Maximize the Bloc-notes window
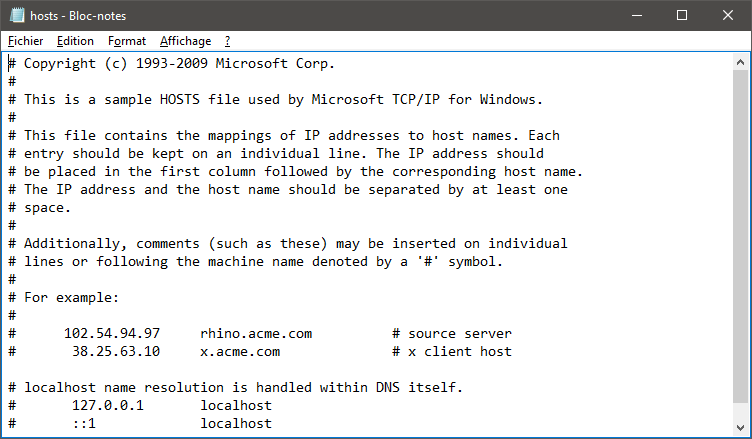This screenshot has height=439, width=752. 682,15
